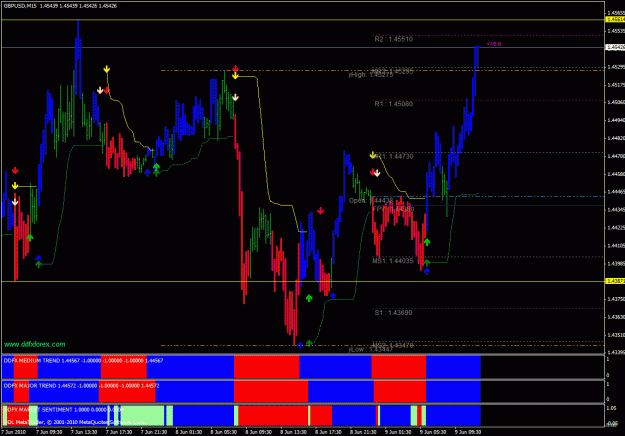This screenshot has width=625, height=436.
Task: Click the 9 Jun 05:30 time label
Action: [433, 432]
